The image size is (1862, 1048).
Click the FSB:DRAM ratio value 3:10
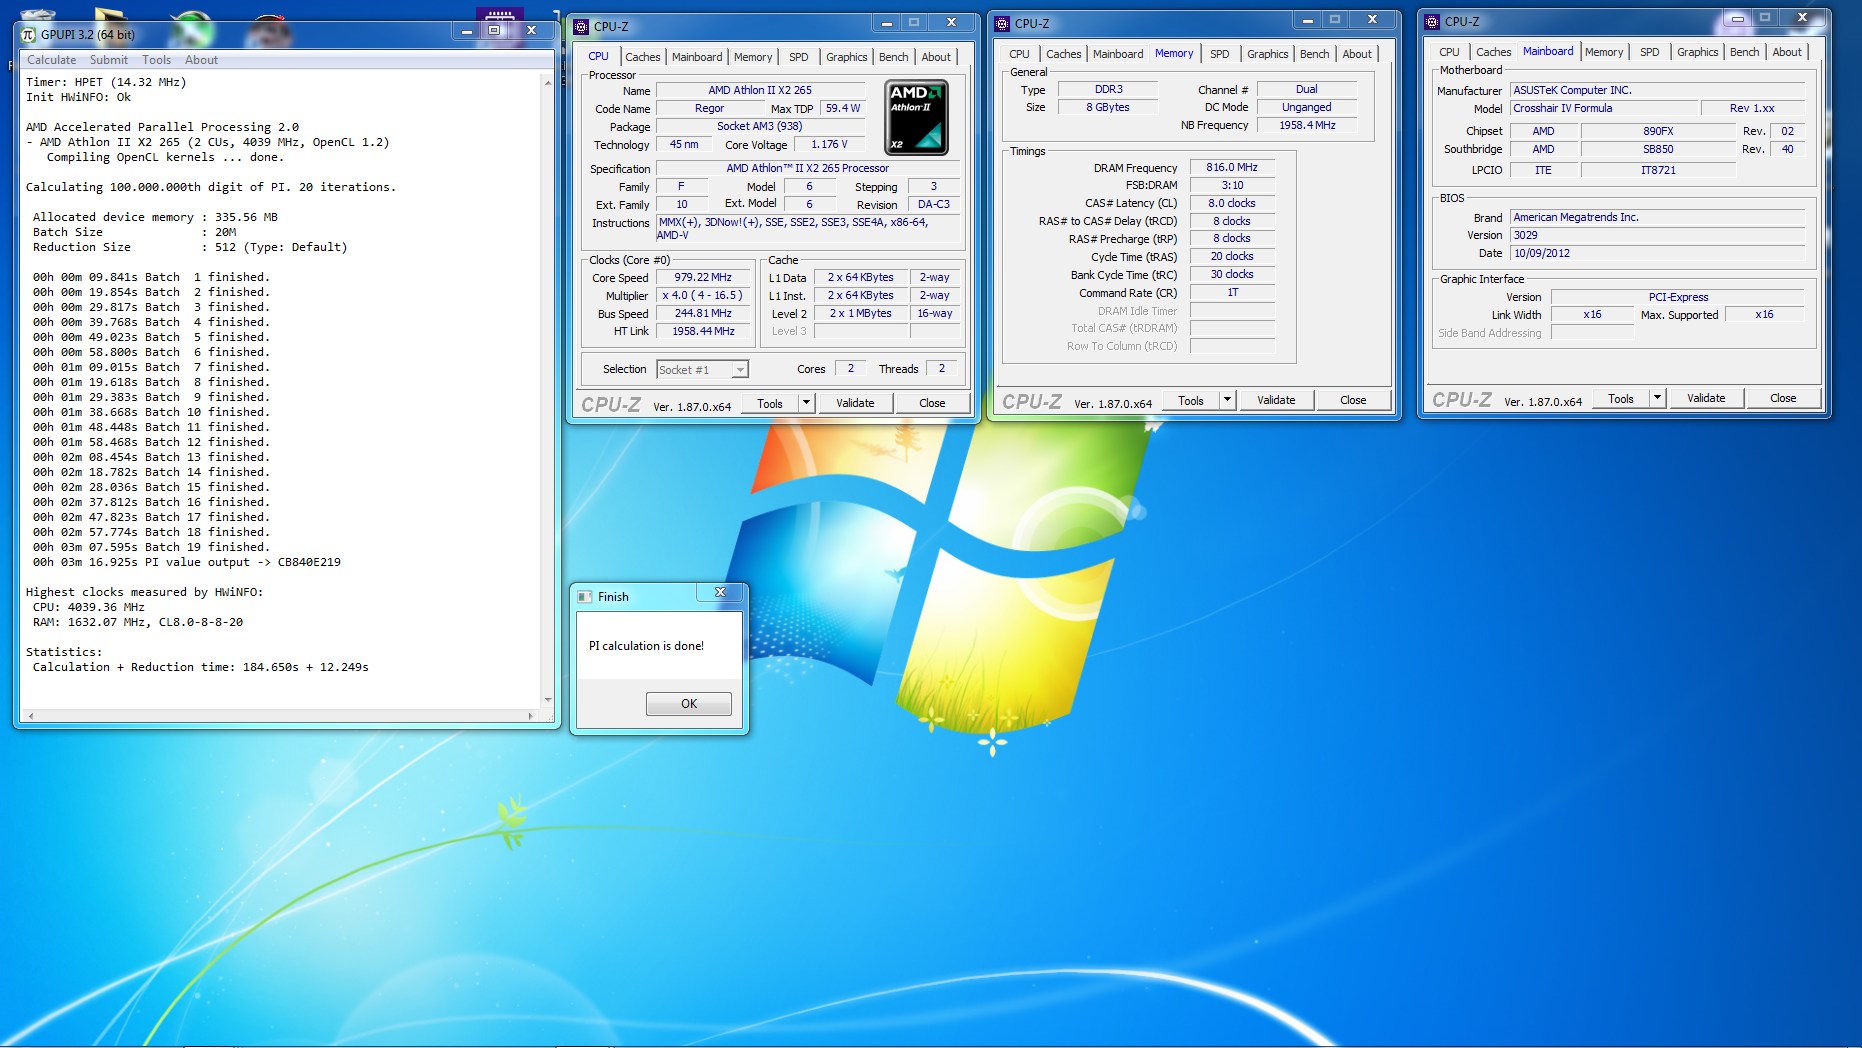click(x=1232, y=186)
